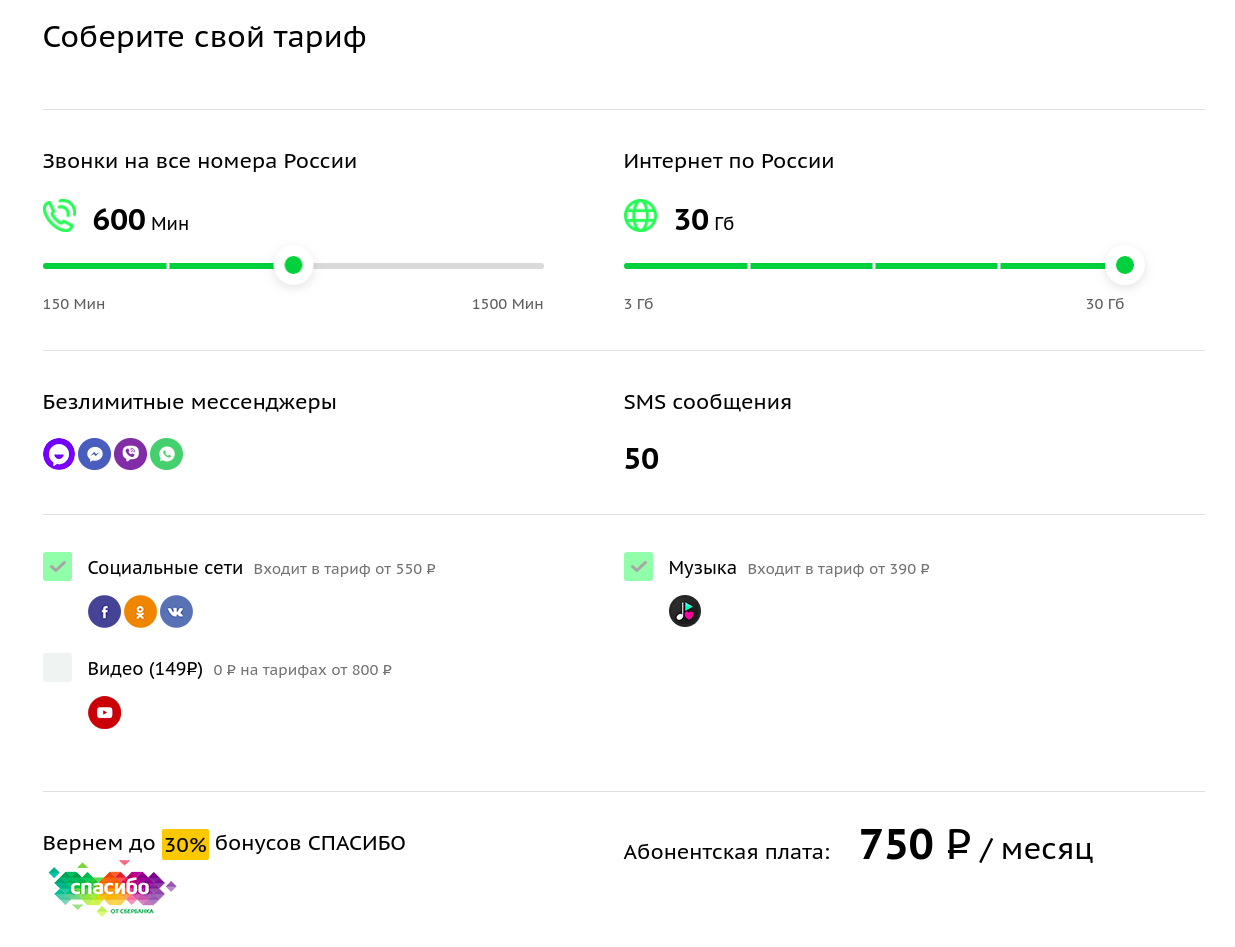Viewport: 1235px width, 947px height.
Task: Click the WhatsApp messenger icon
Action: (x=166, y=454)
